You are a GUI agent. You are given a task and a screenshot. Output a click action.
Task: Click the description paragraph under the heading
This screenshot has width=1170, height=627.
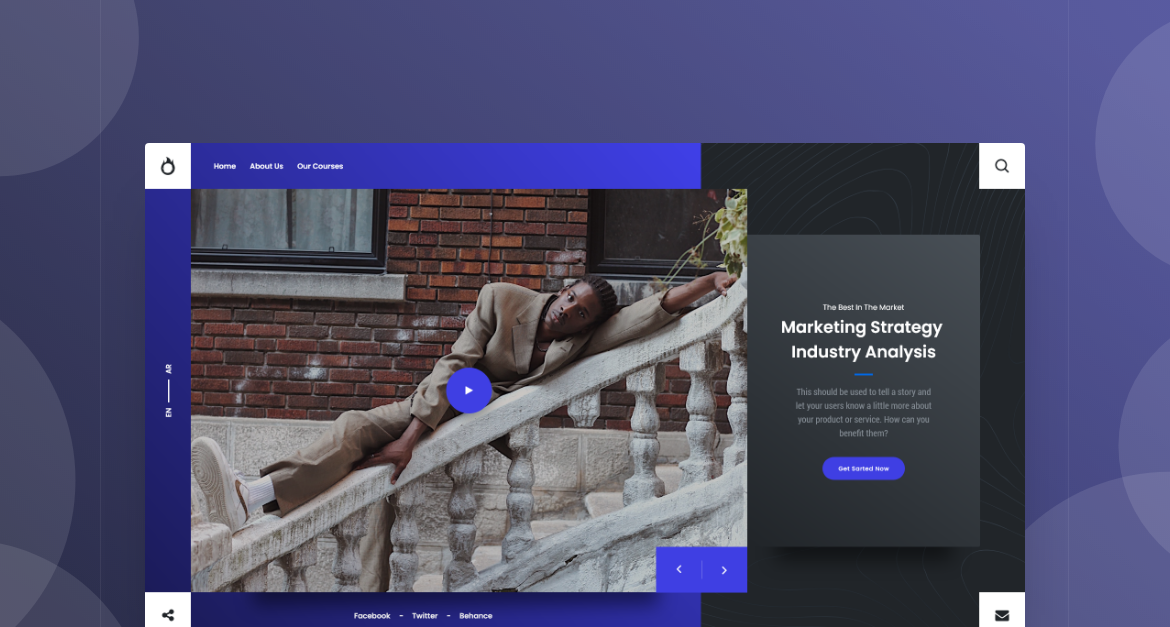[863, 413]
